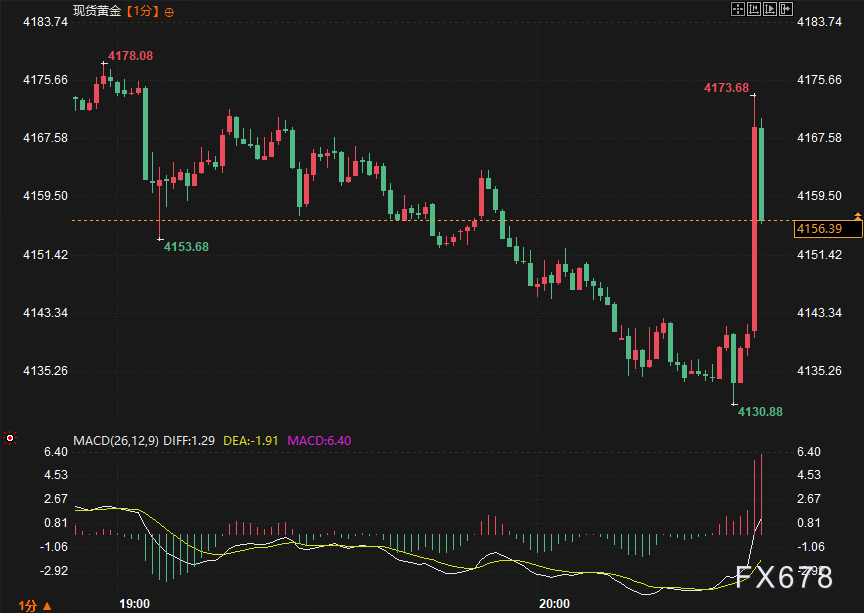The height and width of the screenshot is (613, 864).
Task: Click the 4153.68 low price label
Action: [x=186, y=246]
